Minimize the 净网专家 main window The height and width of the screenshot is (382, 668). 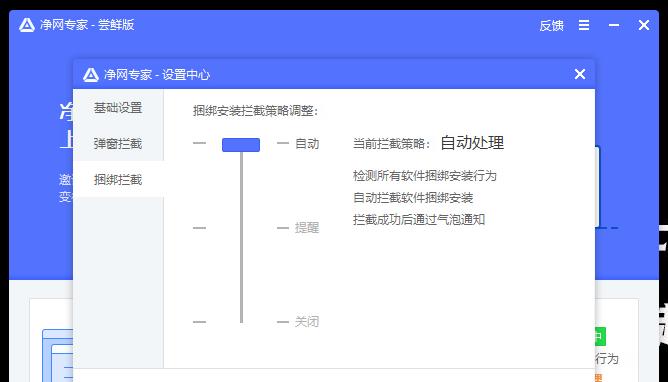[x=613, y=25]
